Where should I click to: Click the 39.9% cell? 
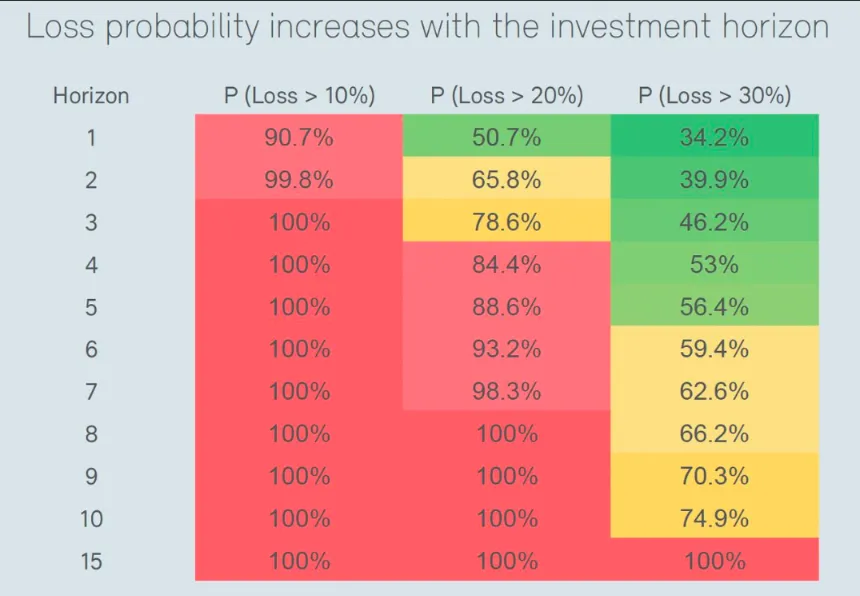pos(715,180)
